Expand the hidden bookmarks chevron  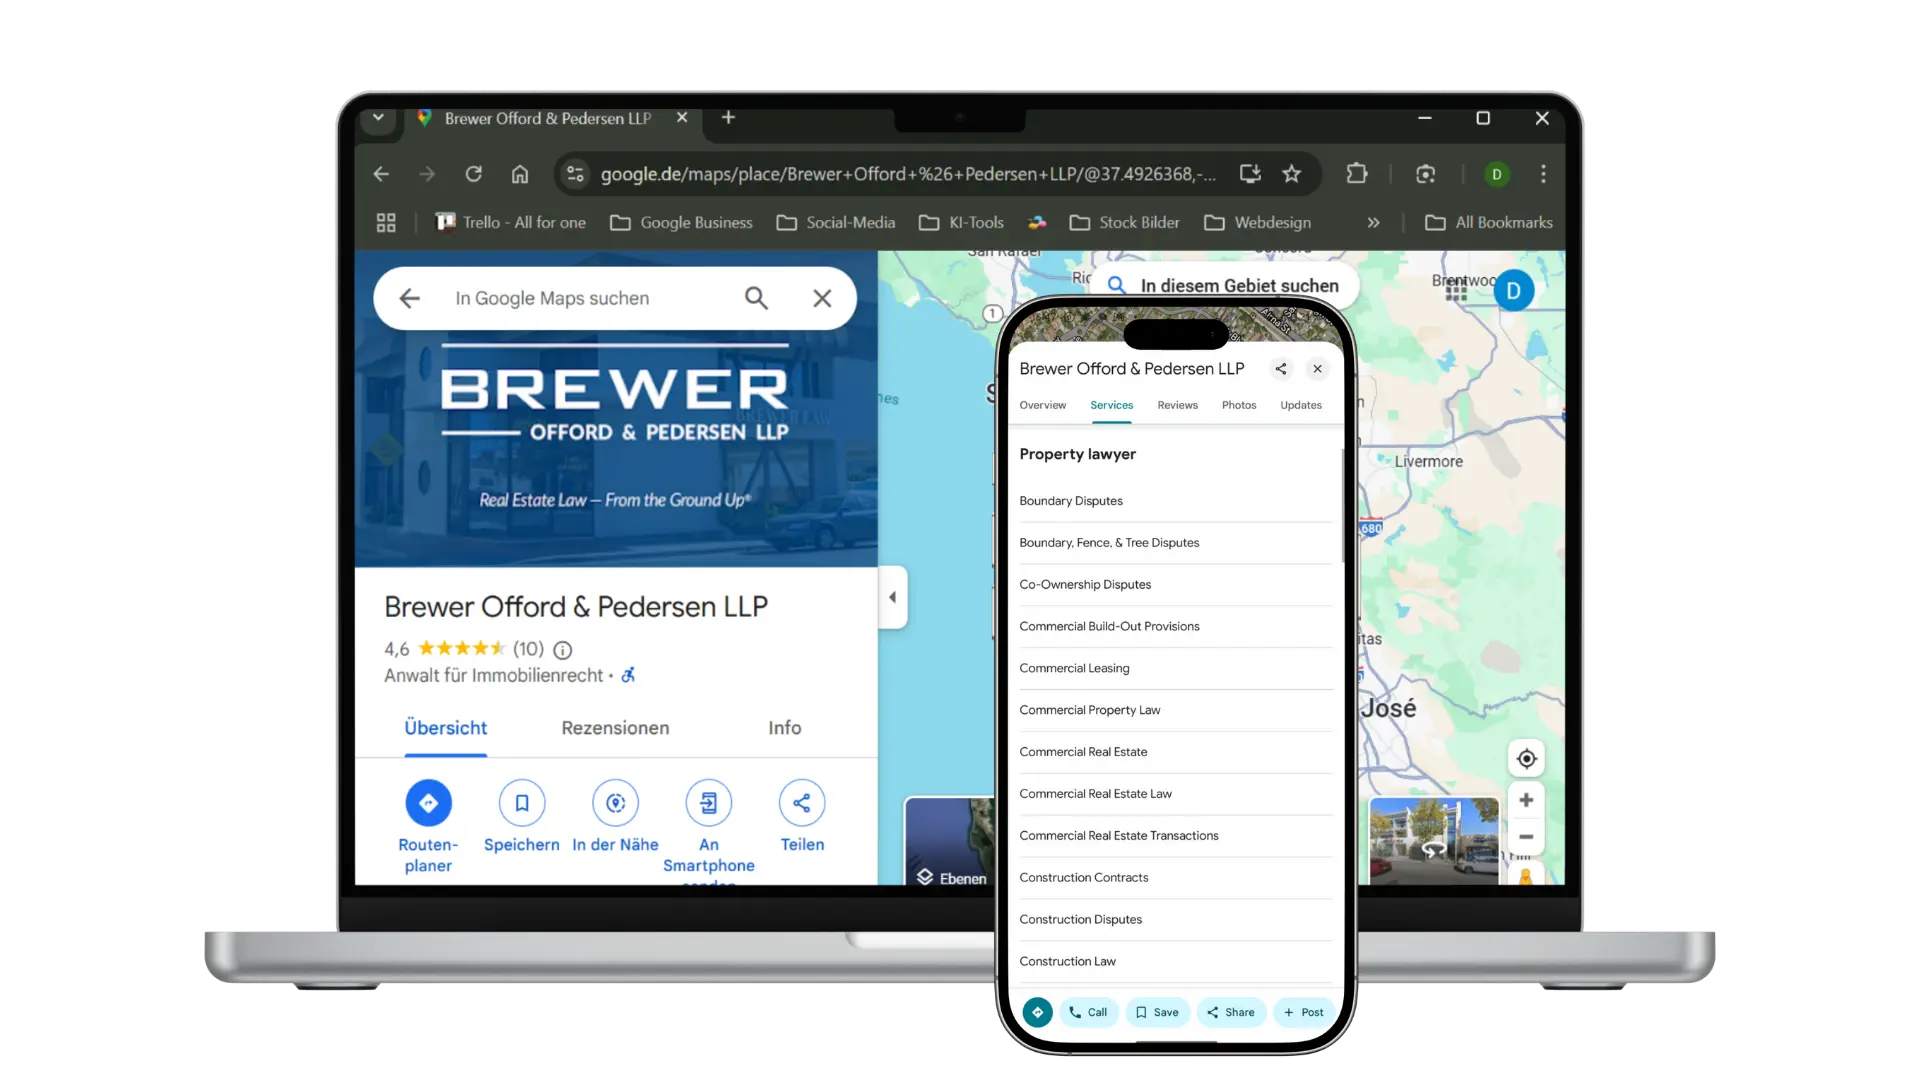click(x=1373, y=223)
